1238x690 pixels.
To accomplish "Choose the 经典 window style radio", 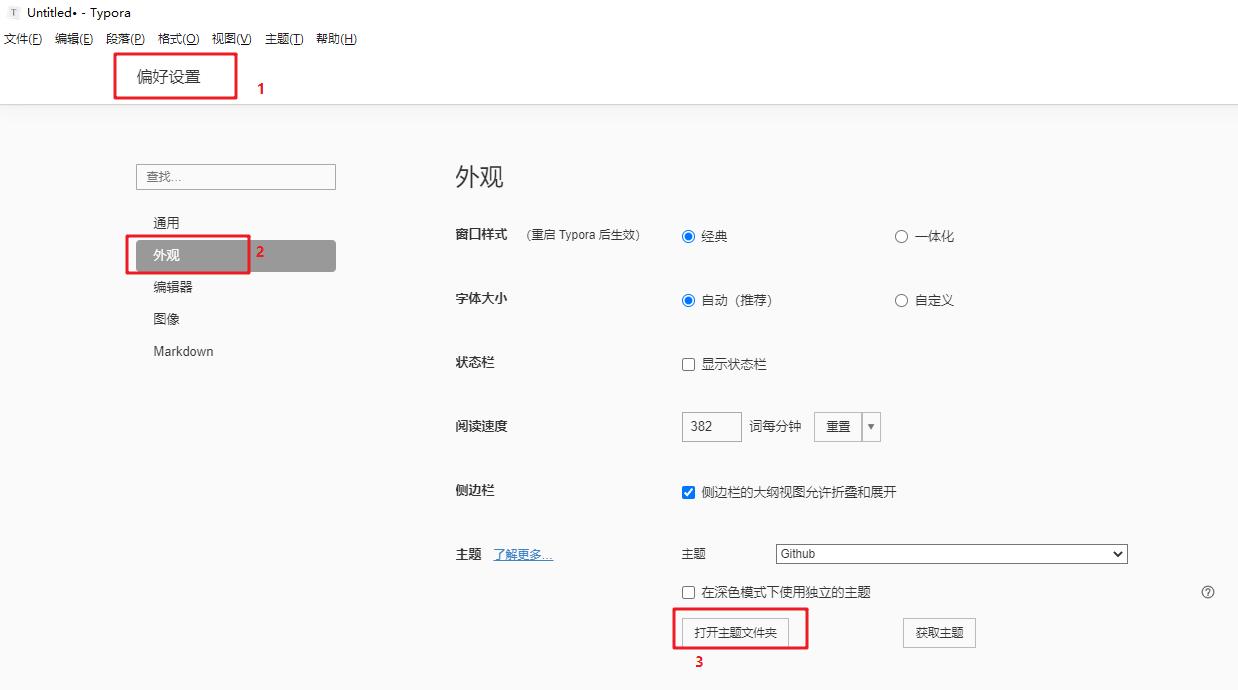I will point(688,237).
